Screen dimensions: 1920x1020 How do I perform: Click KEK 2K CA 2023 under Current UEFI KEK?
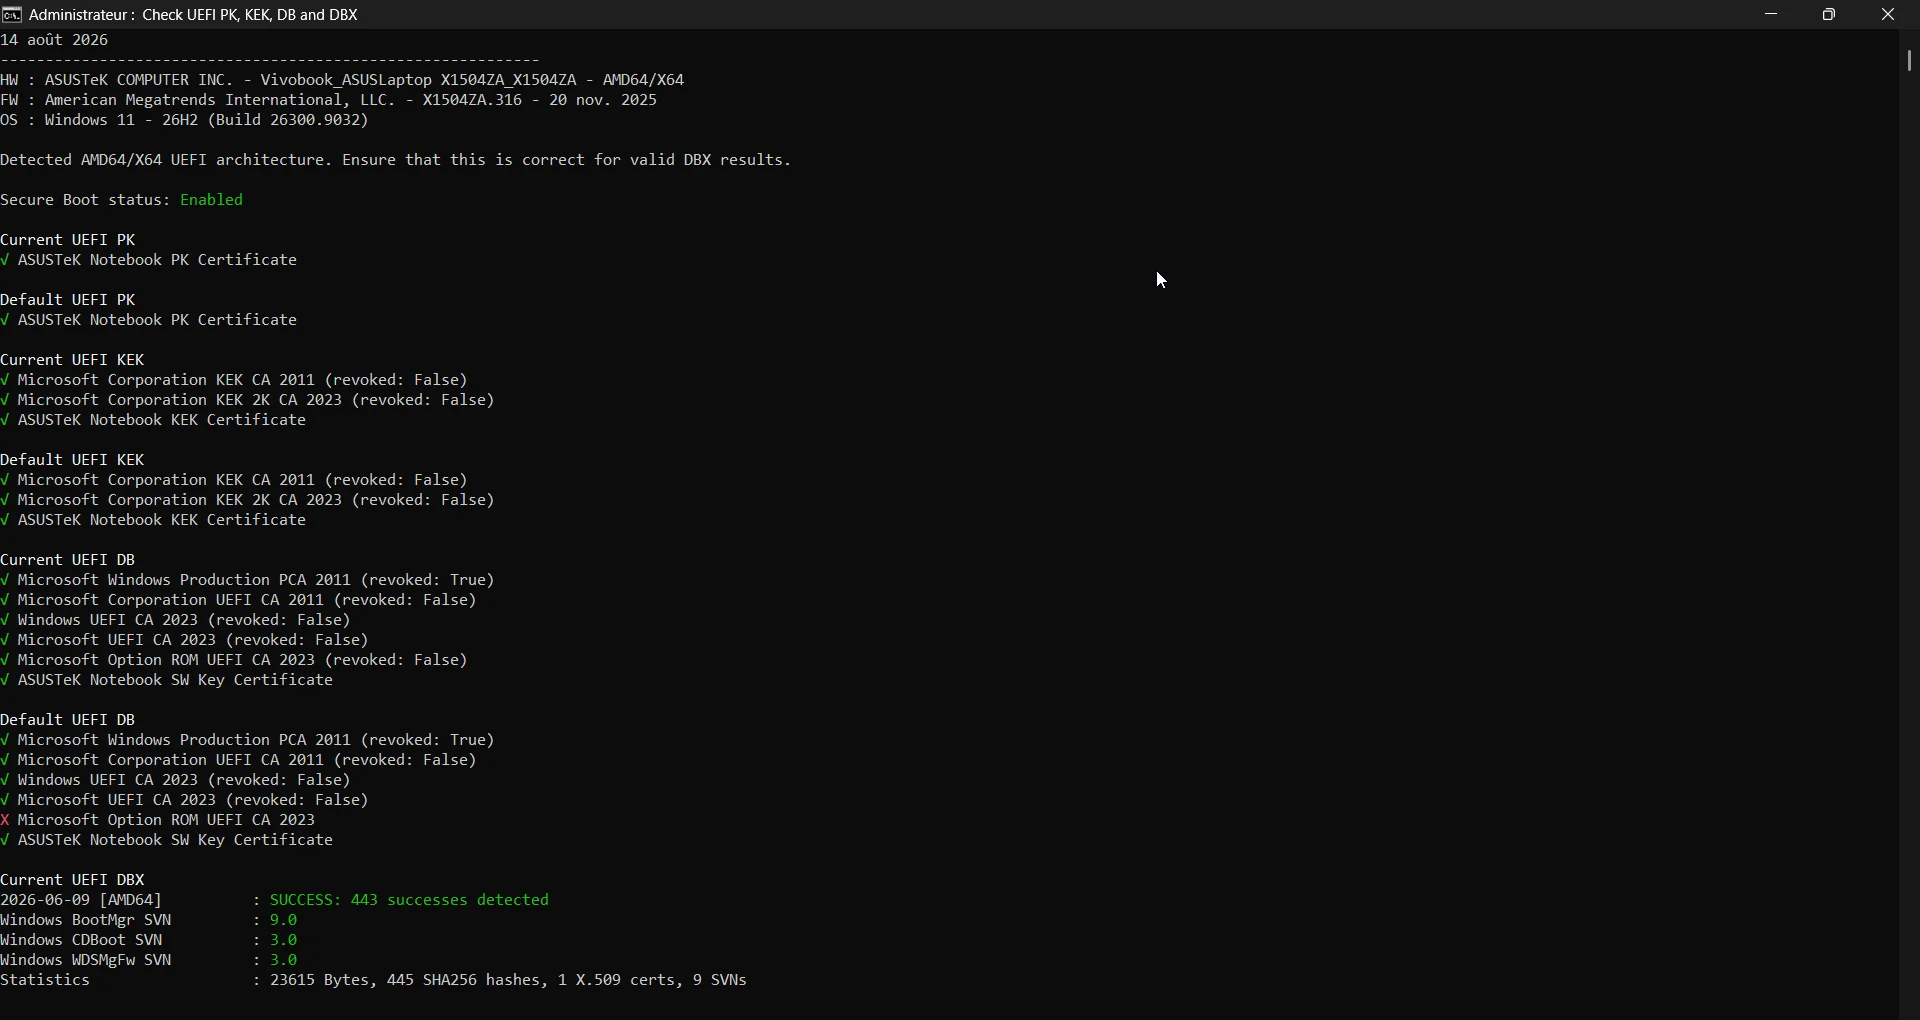pos(248,400)
